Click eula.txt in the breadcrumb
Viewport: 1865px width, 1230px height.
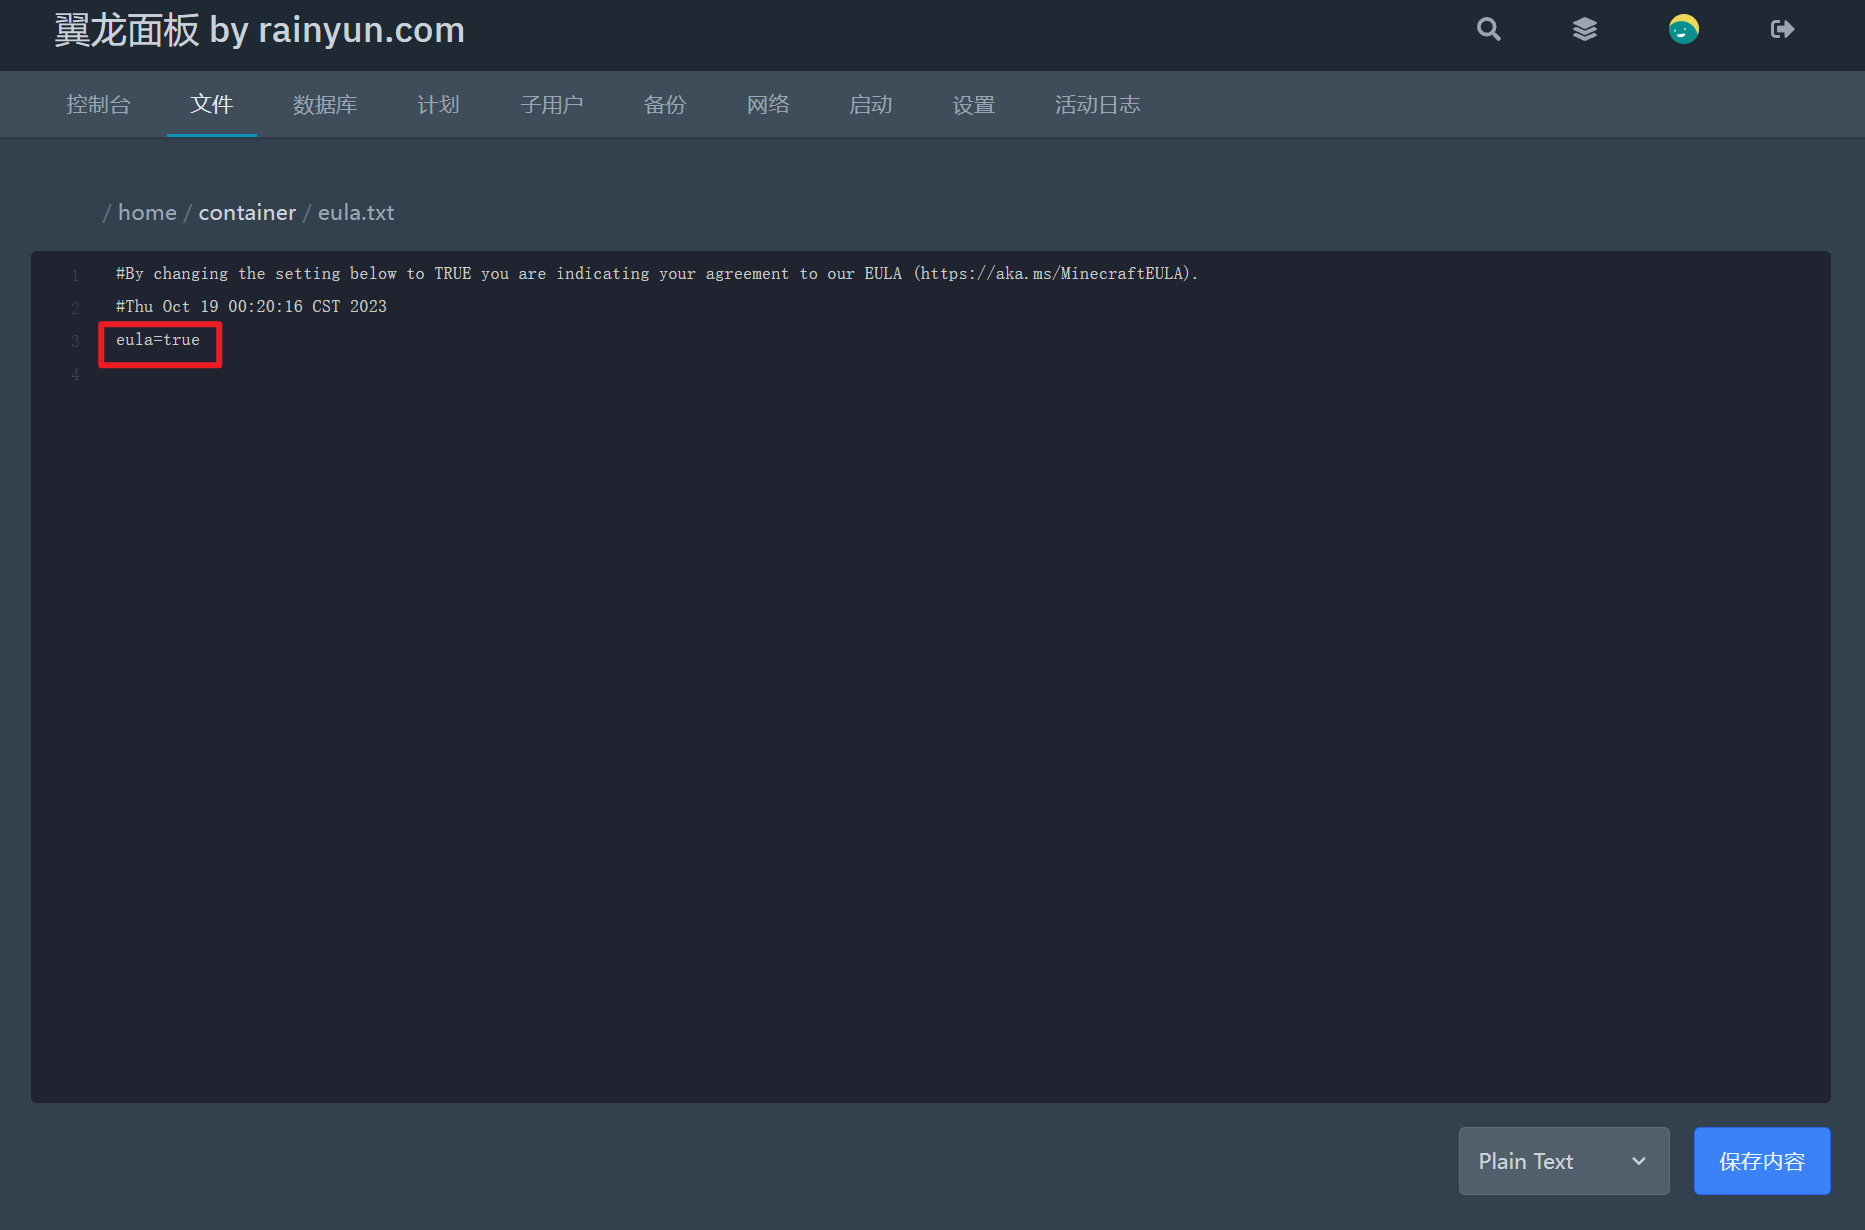click(x=356, y=212)
